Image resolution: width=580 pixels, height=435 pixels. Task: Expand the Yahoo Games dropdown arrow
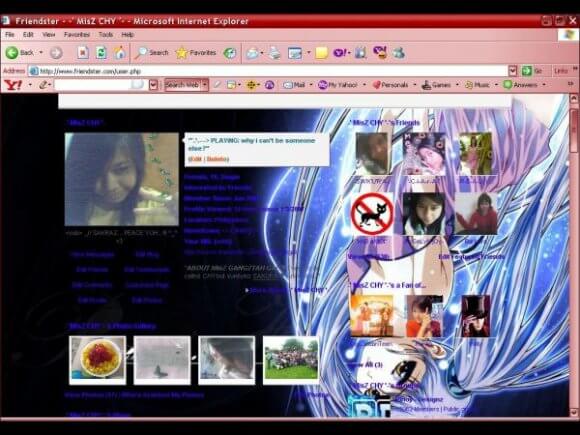click(x=457, y=85)
